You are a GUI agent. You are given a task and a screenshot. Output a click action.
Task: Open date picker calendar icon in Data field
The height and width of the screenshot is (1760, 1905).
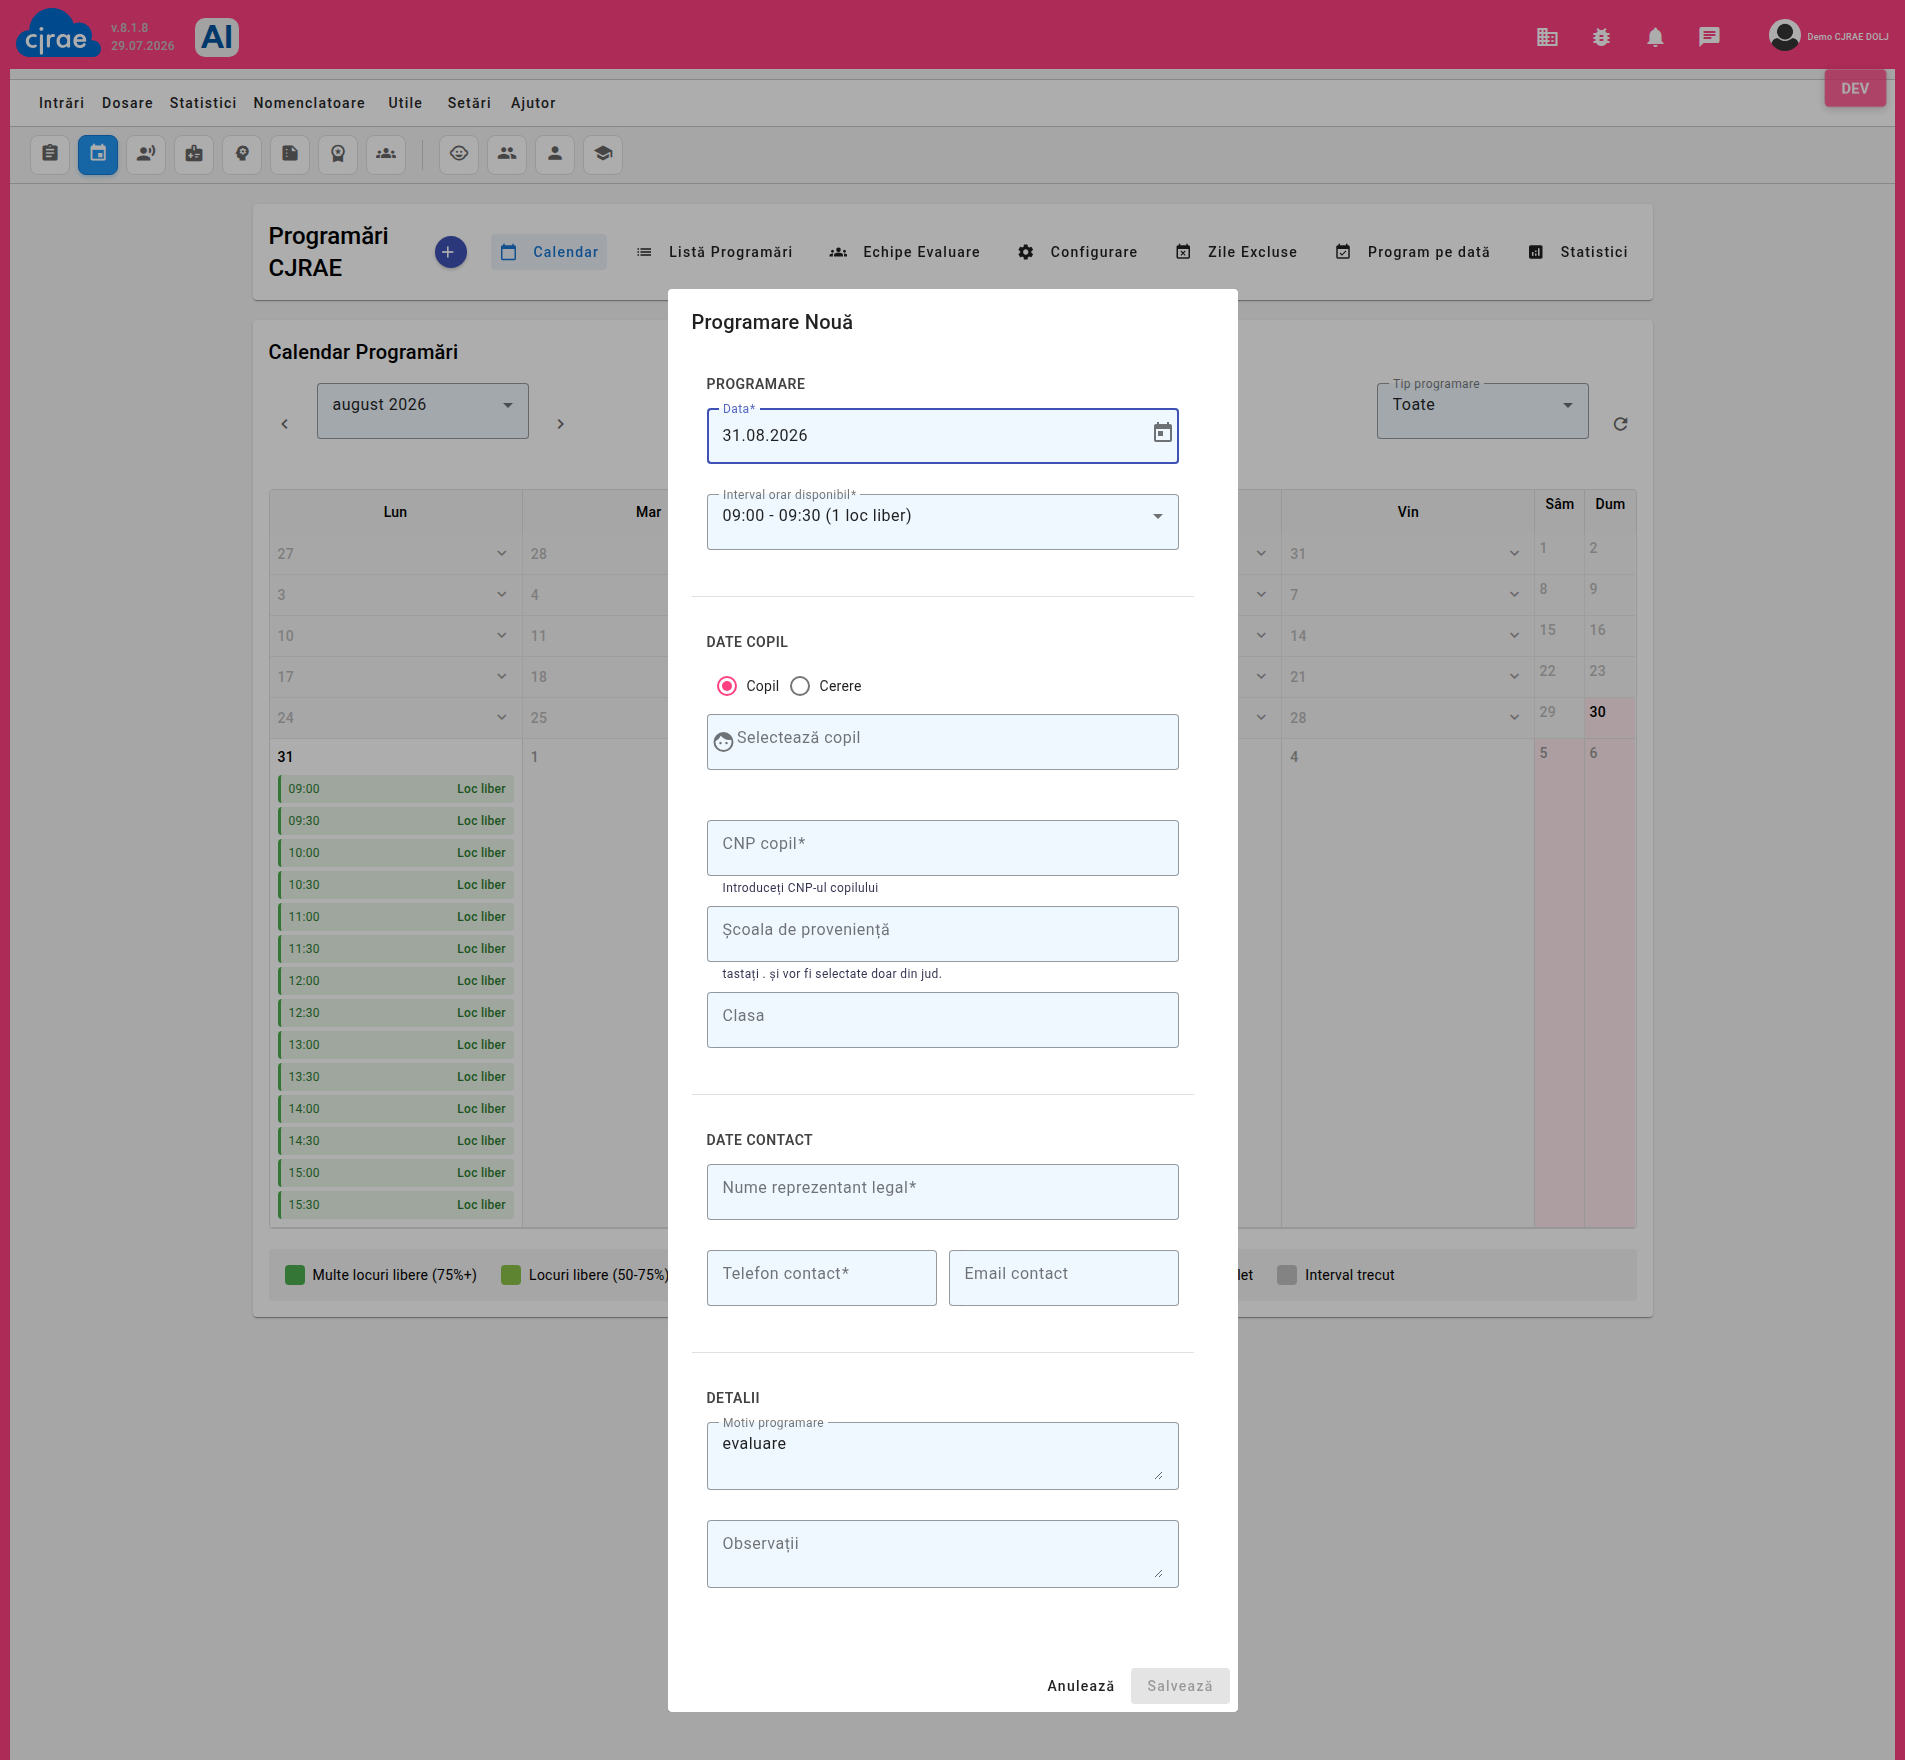1162,433
